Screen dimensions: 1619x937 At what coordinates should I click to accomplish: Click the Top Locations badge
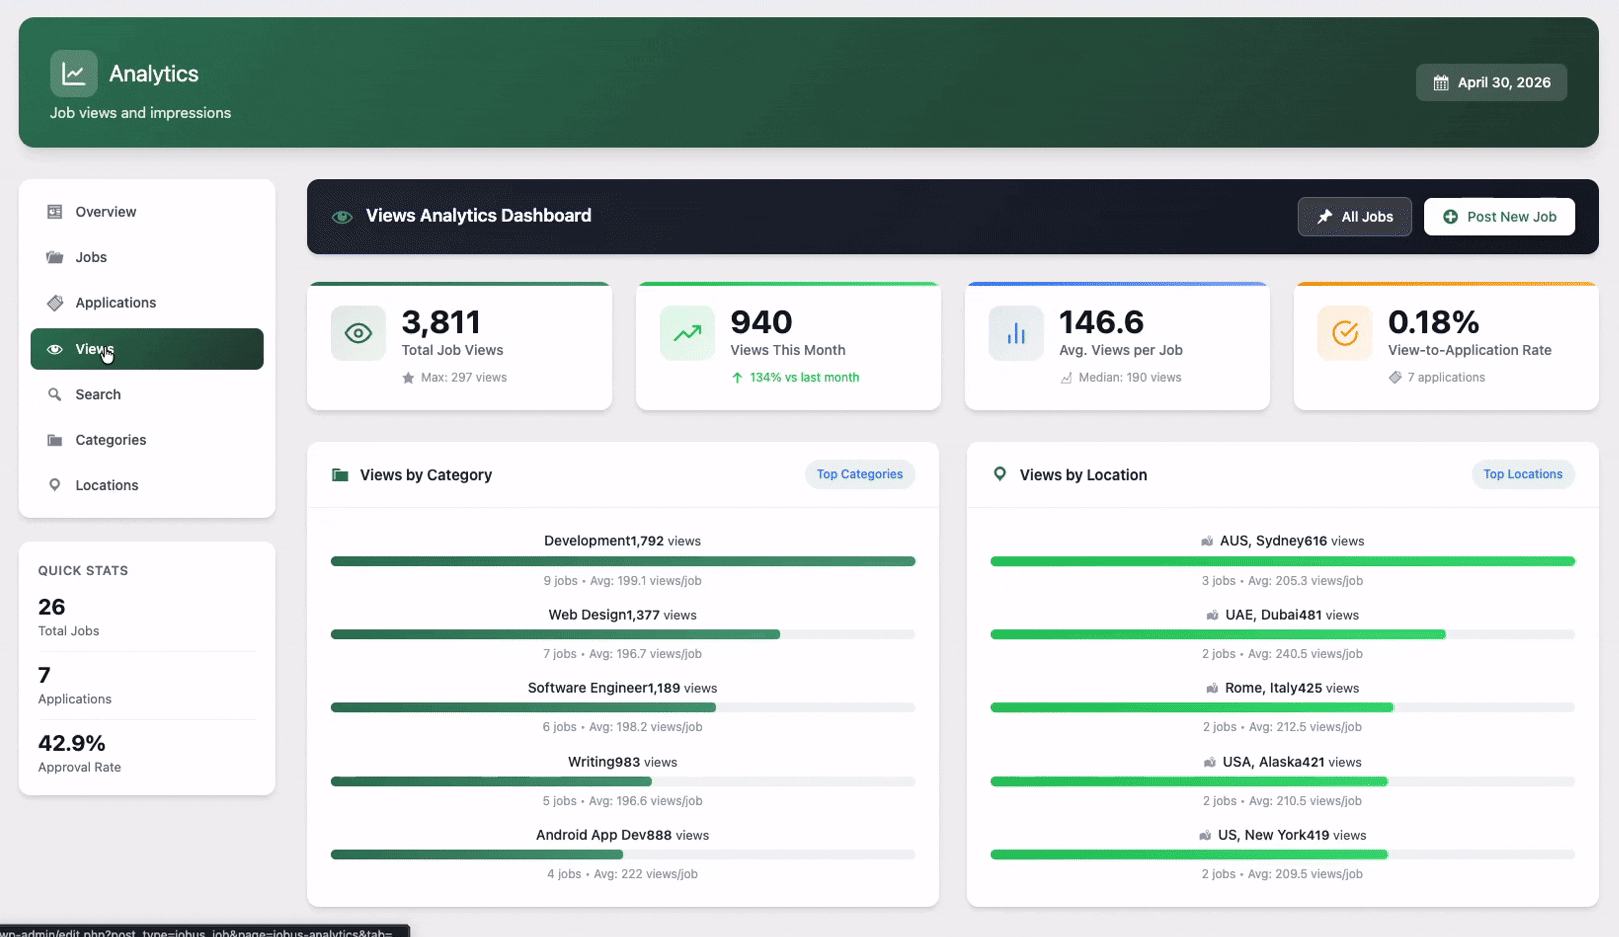coord(1522,474)
